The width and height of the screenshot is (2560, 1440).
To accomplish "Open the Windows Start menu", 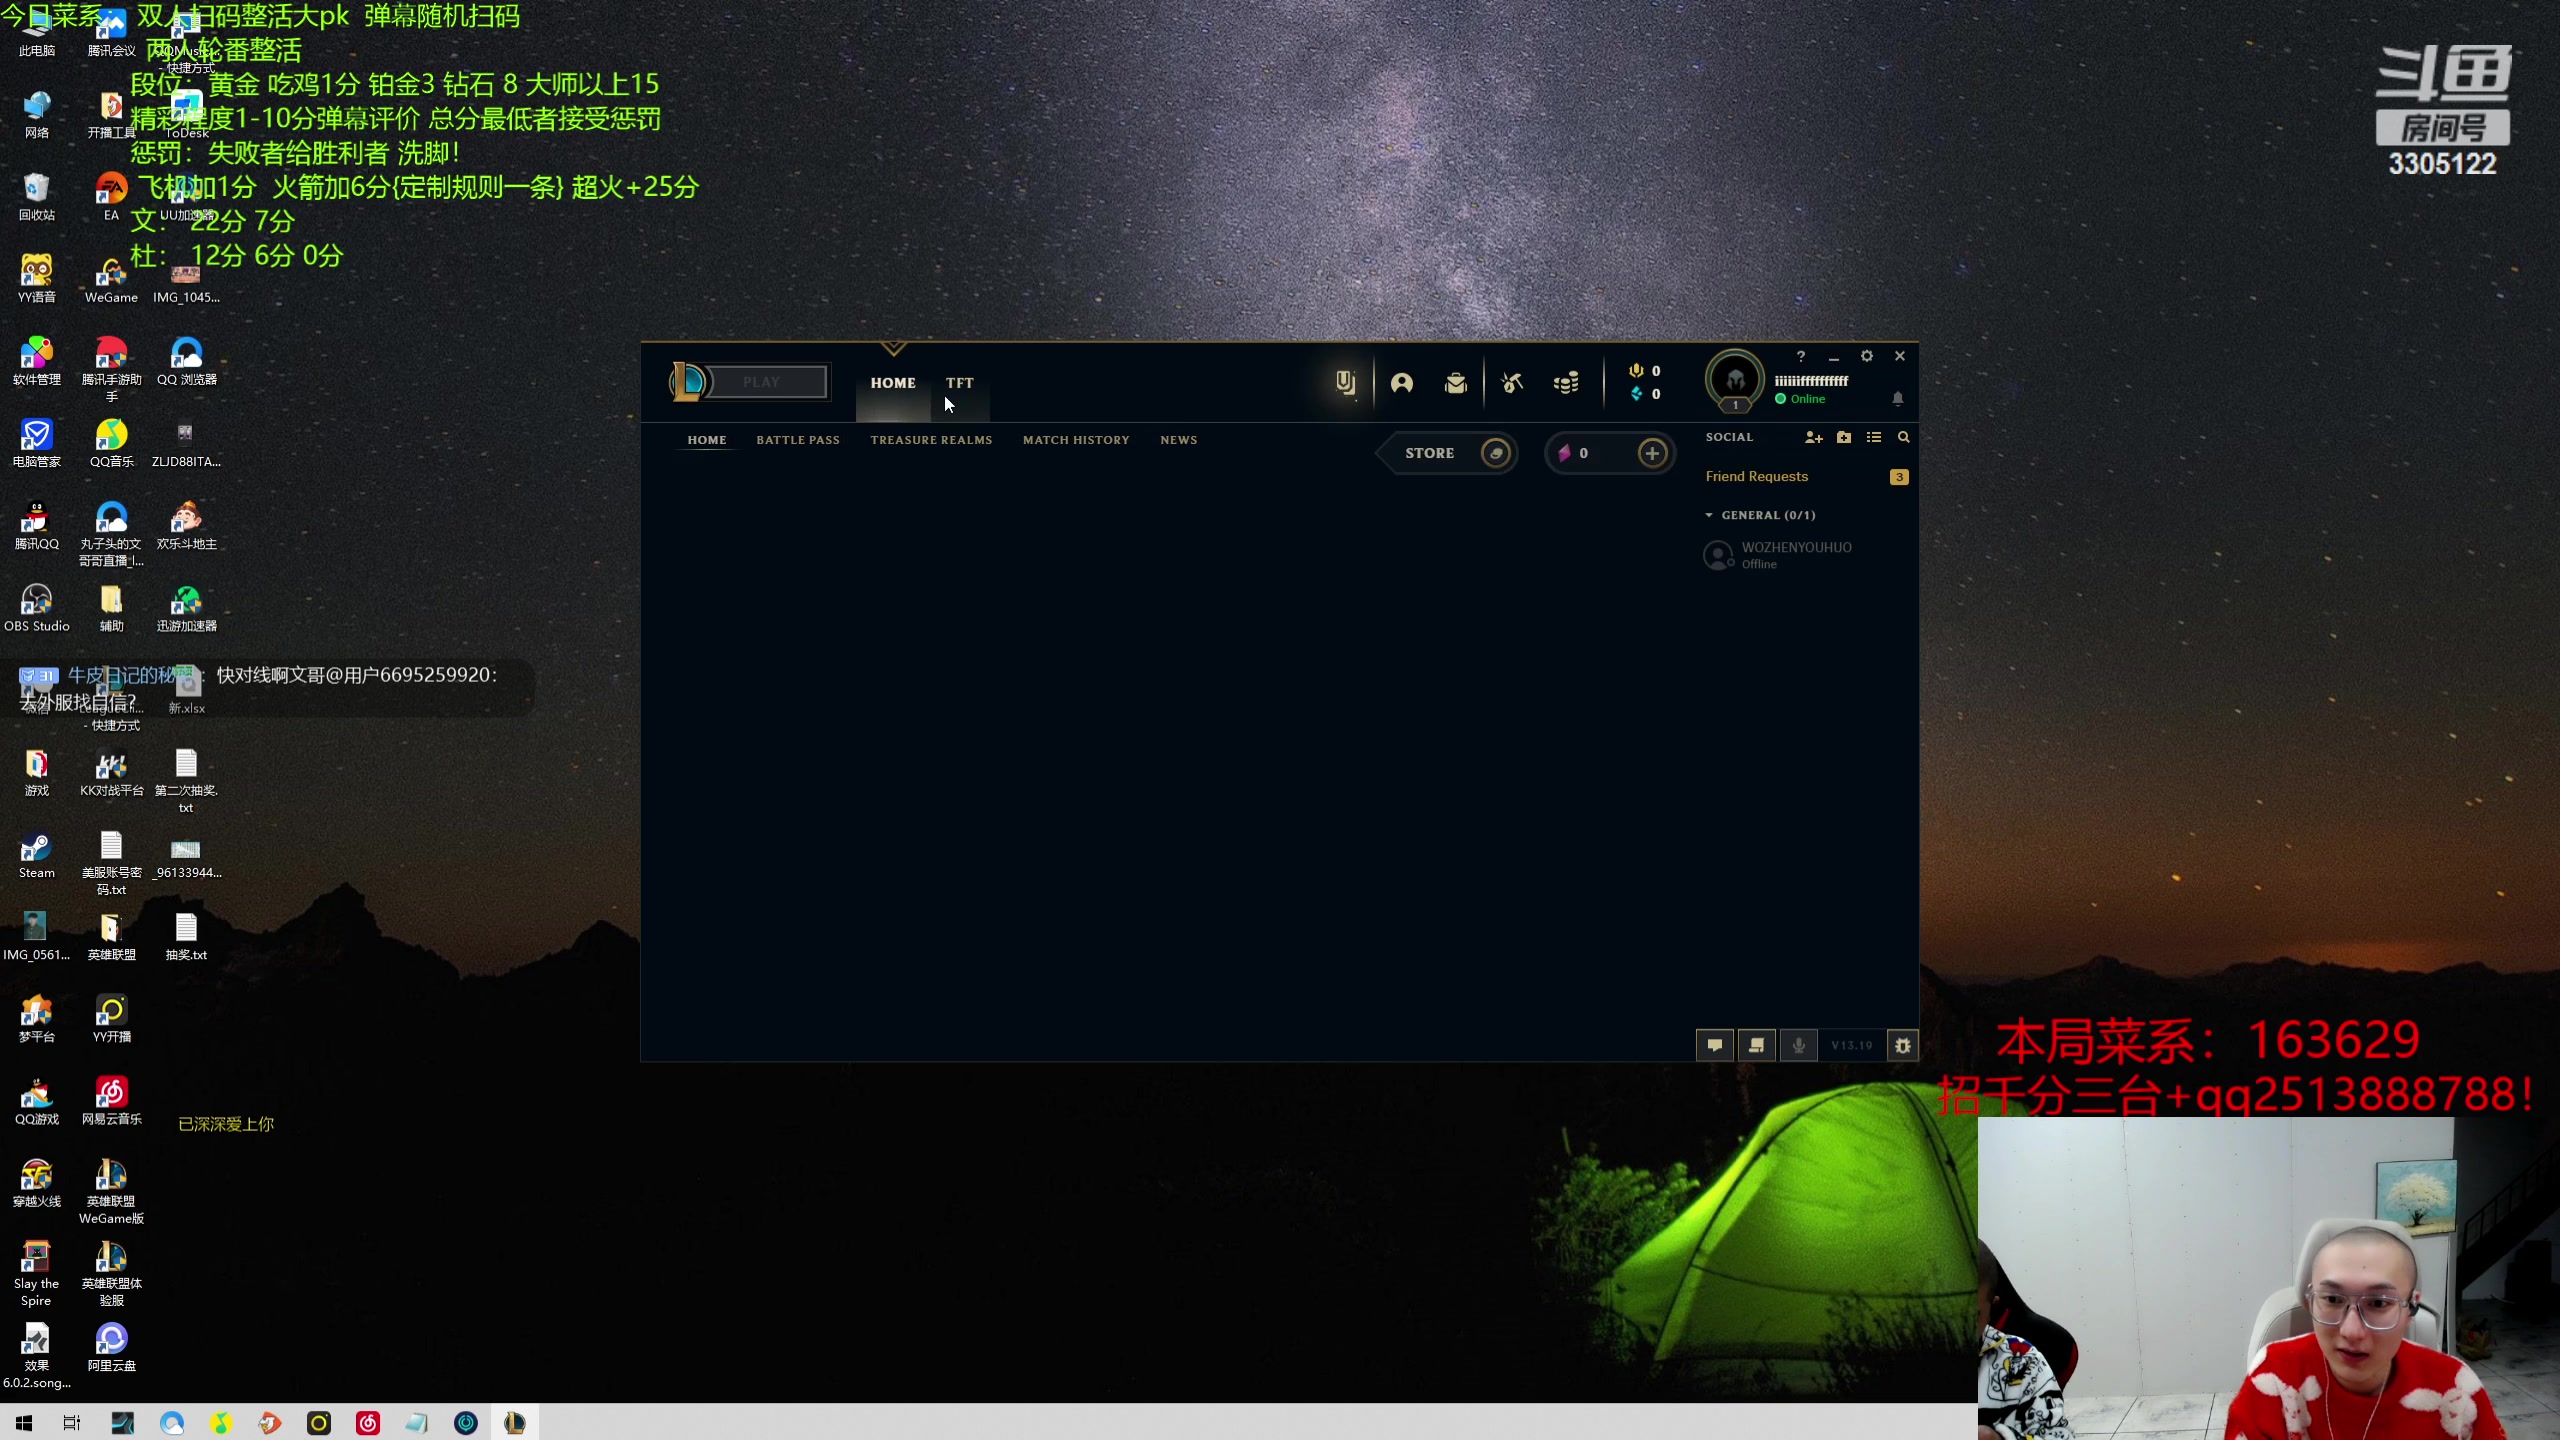I will [24, 1422].
